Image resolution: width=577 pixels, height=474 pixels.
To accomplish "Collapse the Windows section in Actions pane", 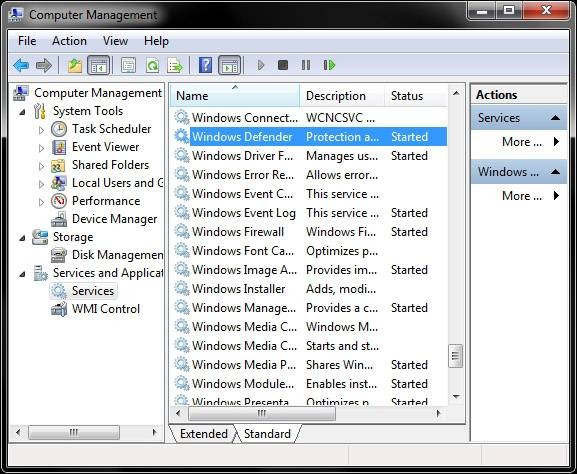I will (x=555, y=171).
